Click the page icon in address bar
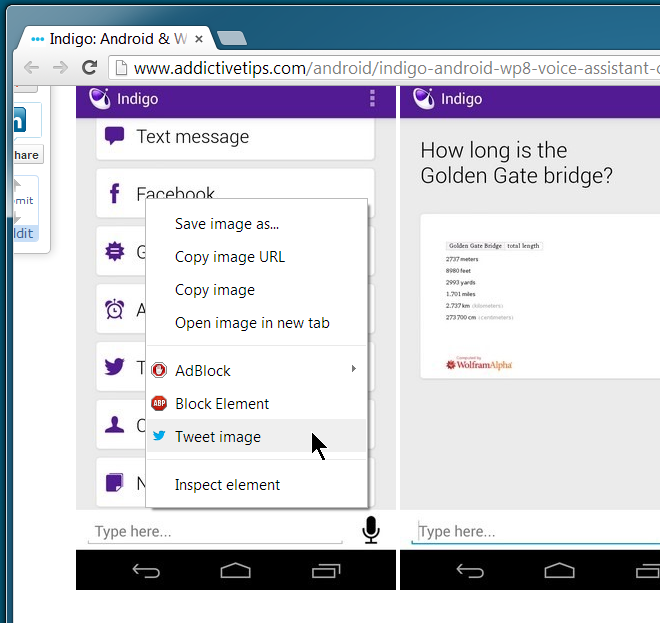Screen dimensions: 660x623 click(121, 67)
